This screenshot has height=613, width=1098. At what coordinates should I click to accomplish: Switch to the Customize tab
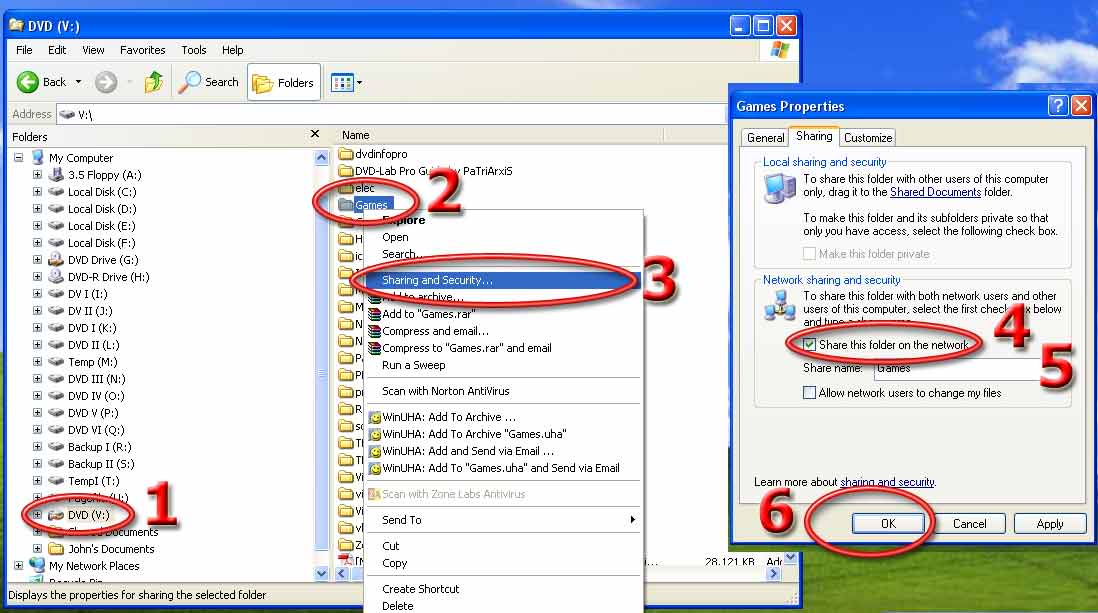click(867, 138)
